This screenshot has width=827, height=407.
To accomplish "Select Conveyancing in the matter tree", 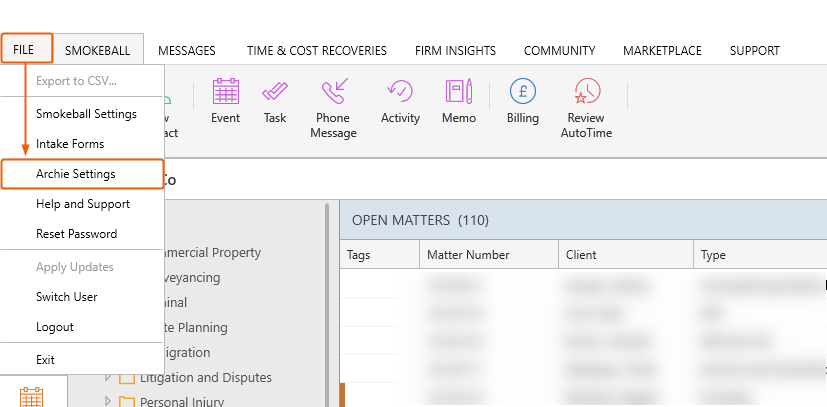I will (193, 277).
